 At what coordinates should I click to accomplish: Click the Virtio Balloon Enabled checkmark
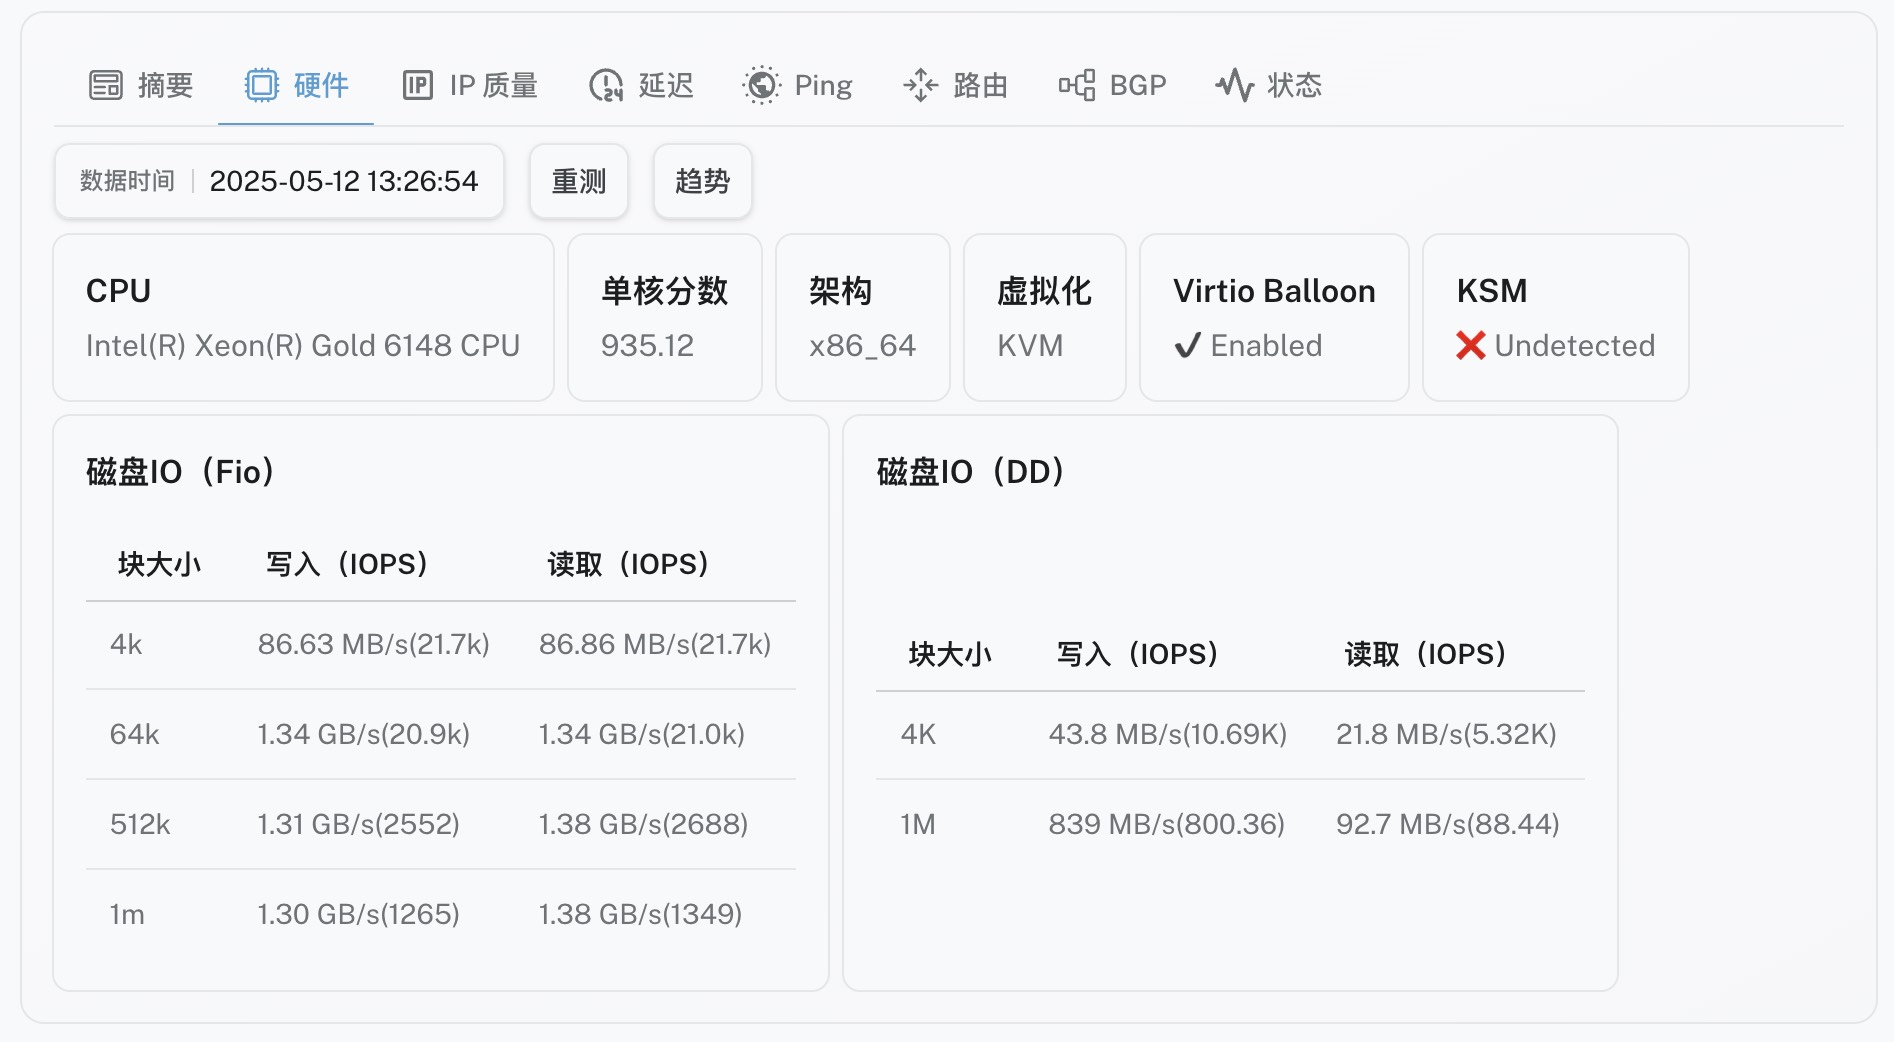point(1188,346)
